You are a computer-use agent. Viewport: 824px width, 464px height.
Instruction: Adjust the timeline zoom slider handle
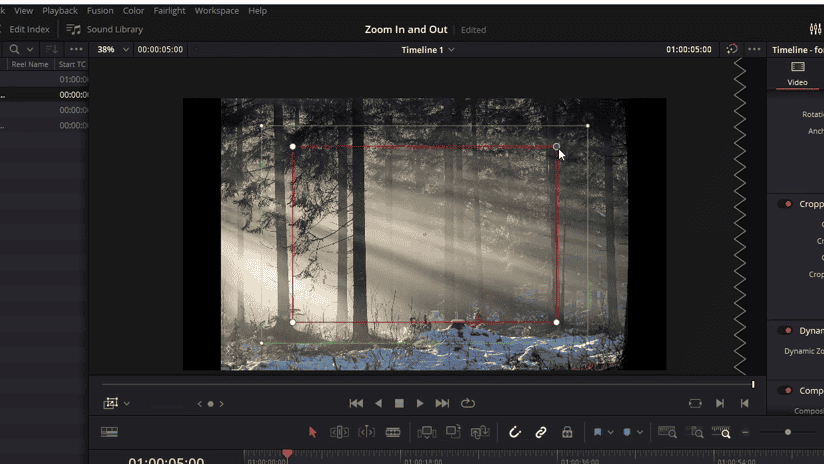coord(788,432)
